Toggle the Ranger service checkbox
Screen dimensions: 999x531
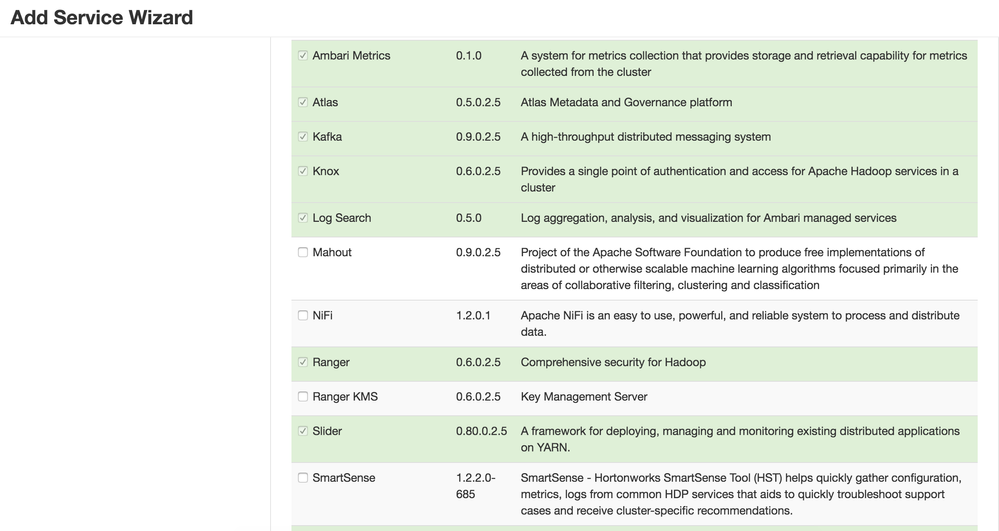[303, 362]
